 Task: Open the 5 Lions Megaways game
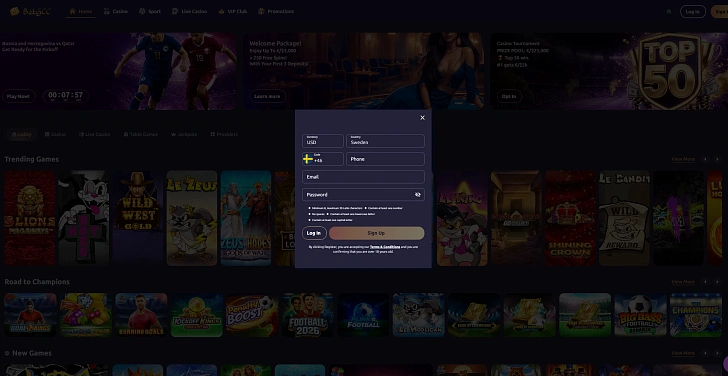(x=30, y=218)
